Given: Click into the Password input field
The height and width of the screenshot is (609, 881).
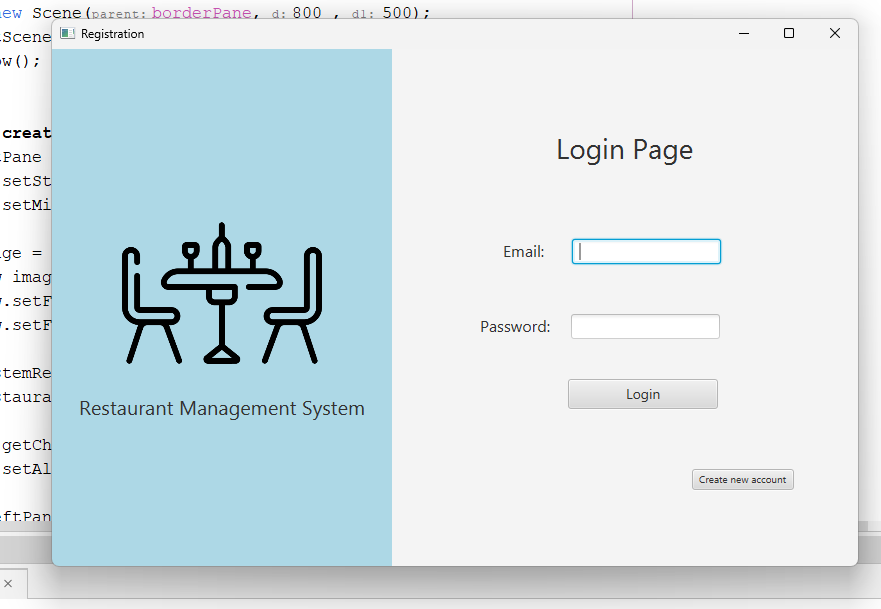Looking at the screenshot, I should point(645,327).
